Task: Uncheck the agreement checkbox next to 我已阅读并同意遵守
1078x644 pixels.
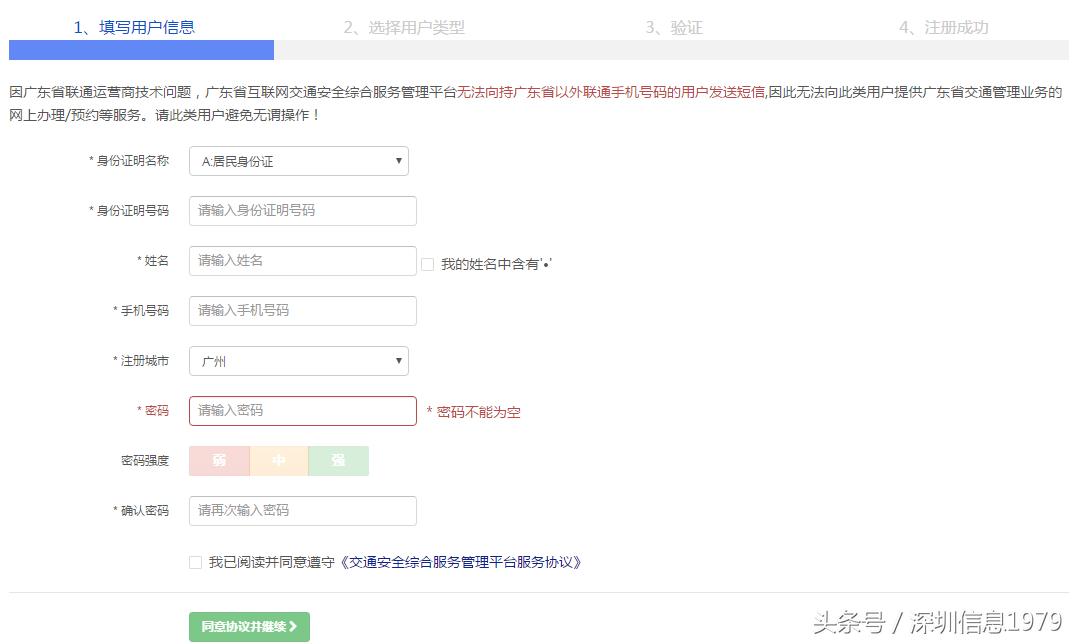Action: 195,562
